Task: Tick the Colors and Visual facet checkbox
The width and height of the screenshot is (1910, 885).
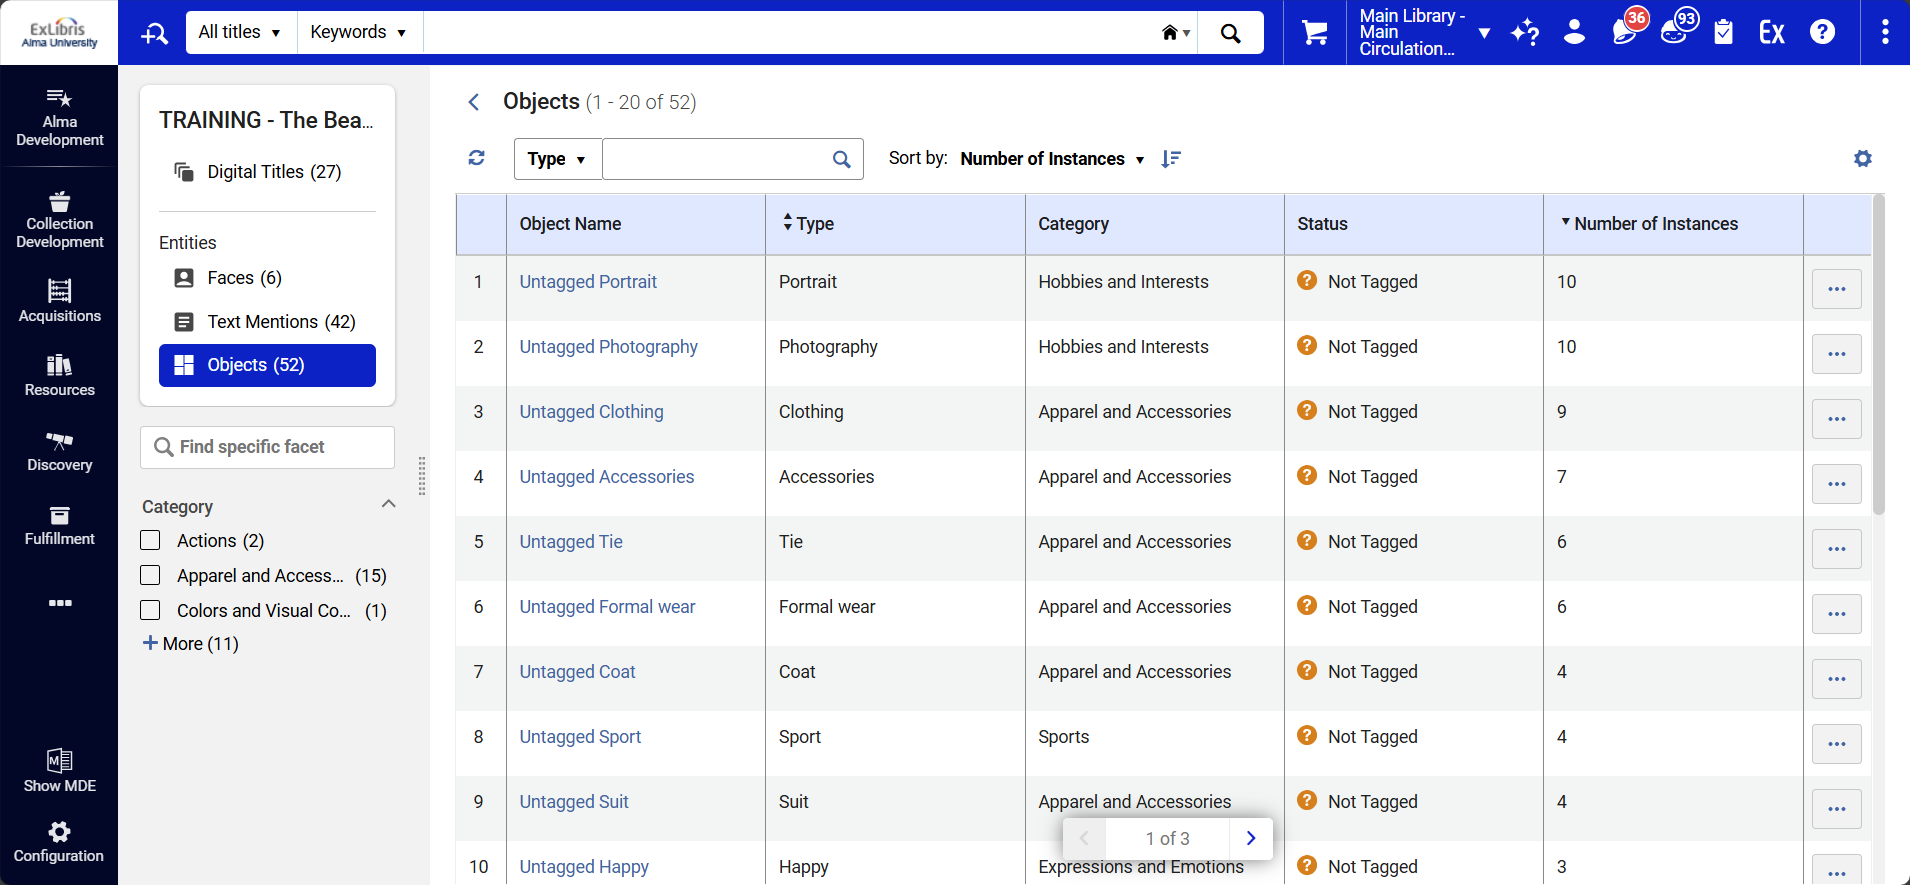Action: 151,611
